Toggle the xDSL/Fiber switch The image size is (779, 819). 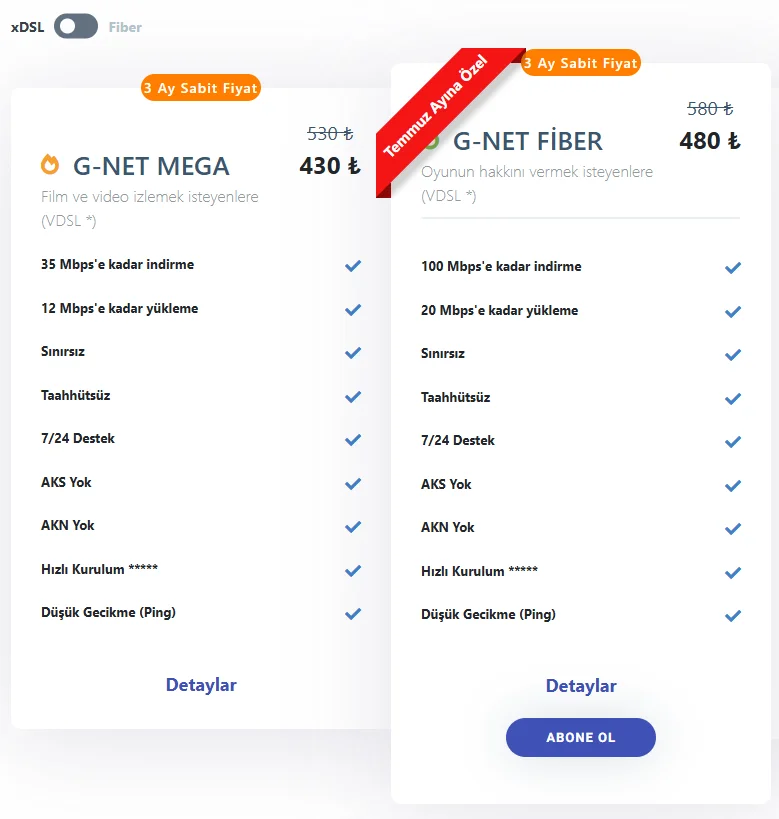(x=76, y=27)
